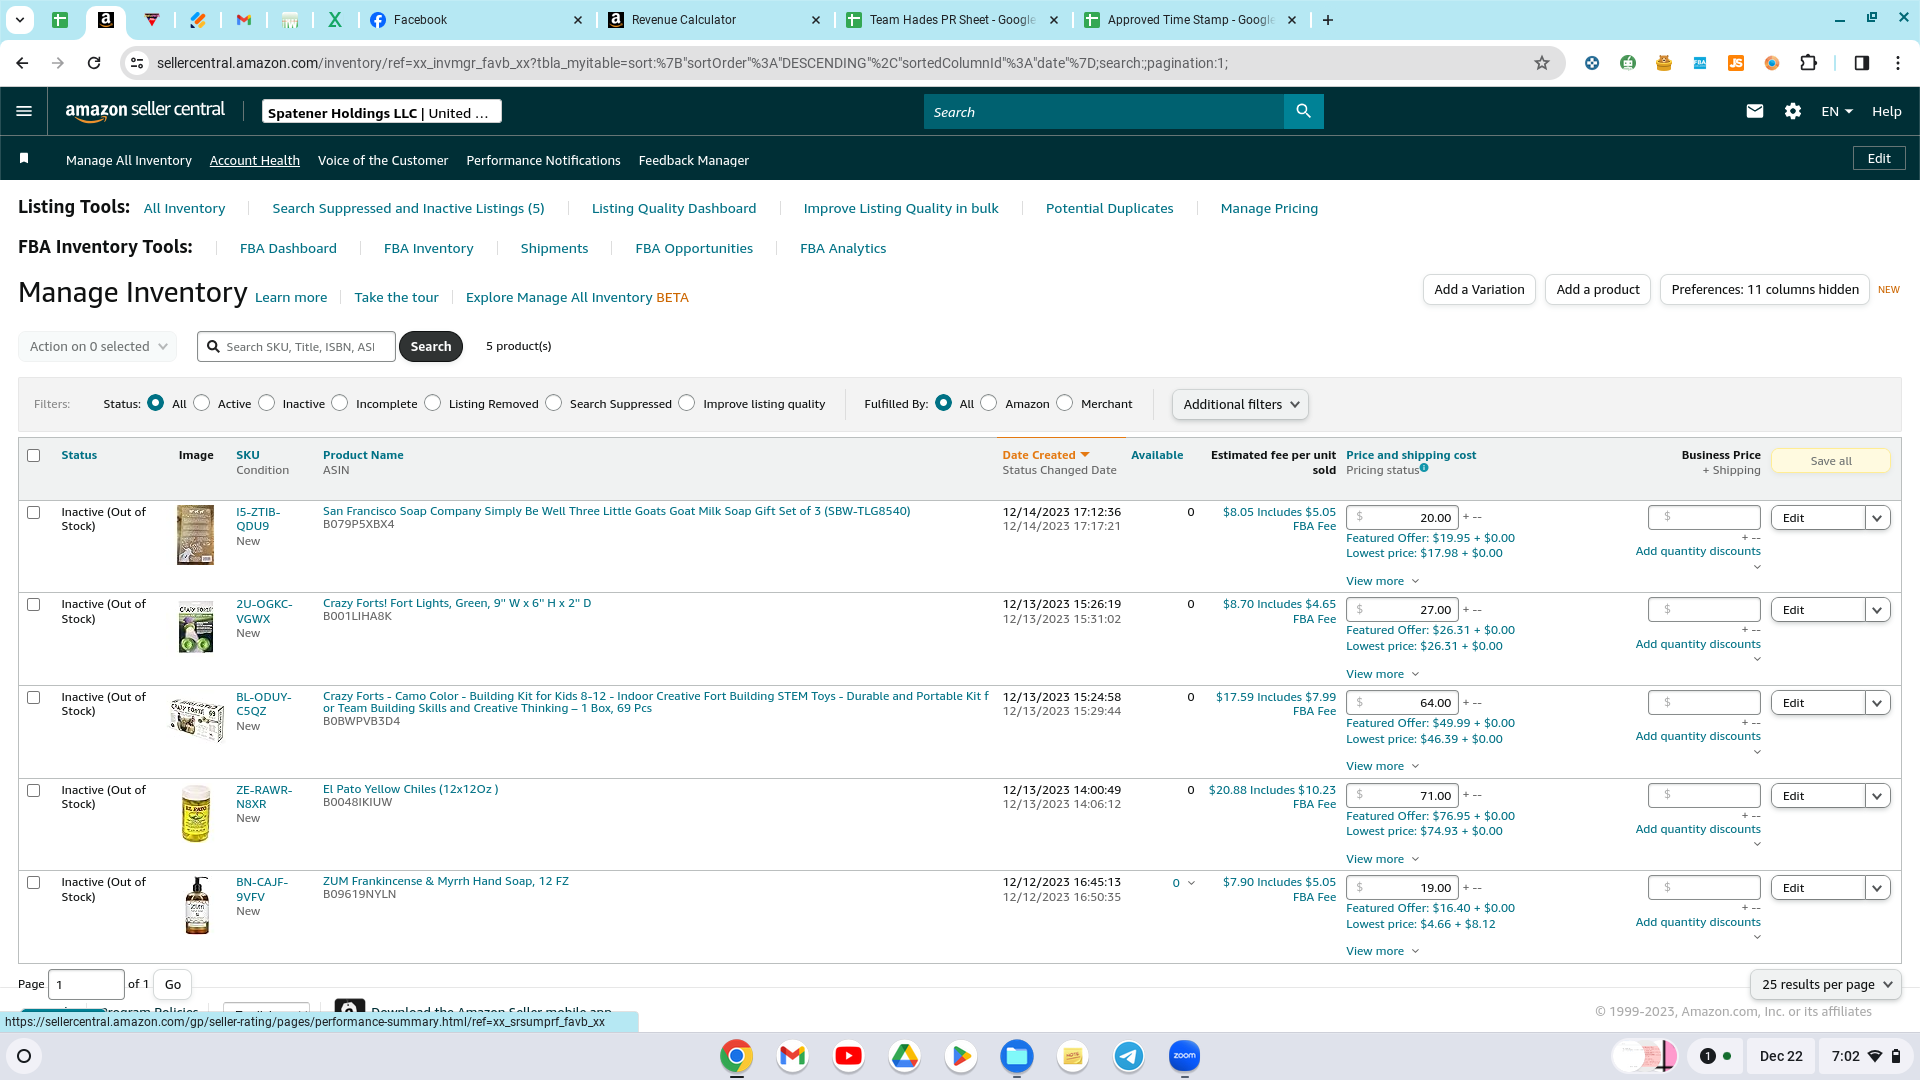Choose the Inactive status filter radio

coord(266,403)
